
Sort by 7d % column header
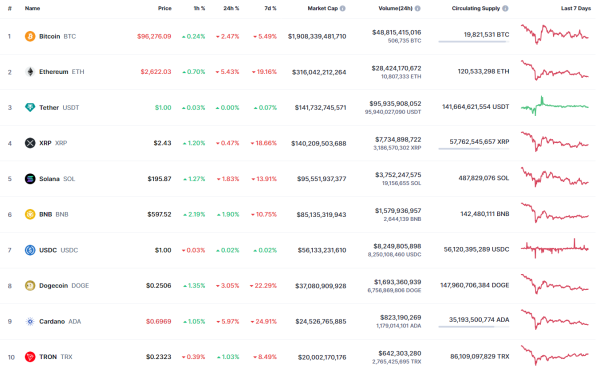click(271, 8)
